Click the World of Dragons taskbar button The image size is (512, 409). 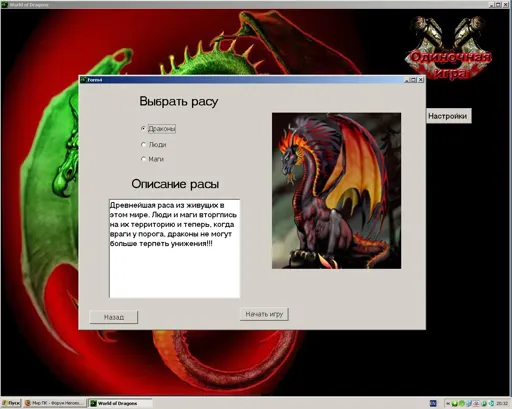tap(120, 403)
